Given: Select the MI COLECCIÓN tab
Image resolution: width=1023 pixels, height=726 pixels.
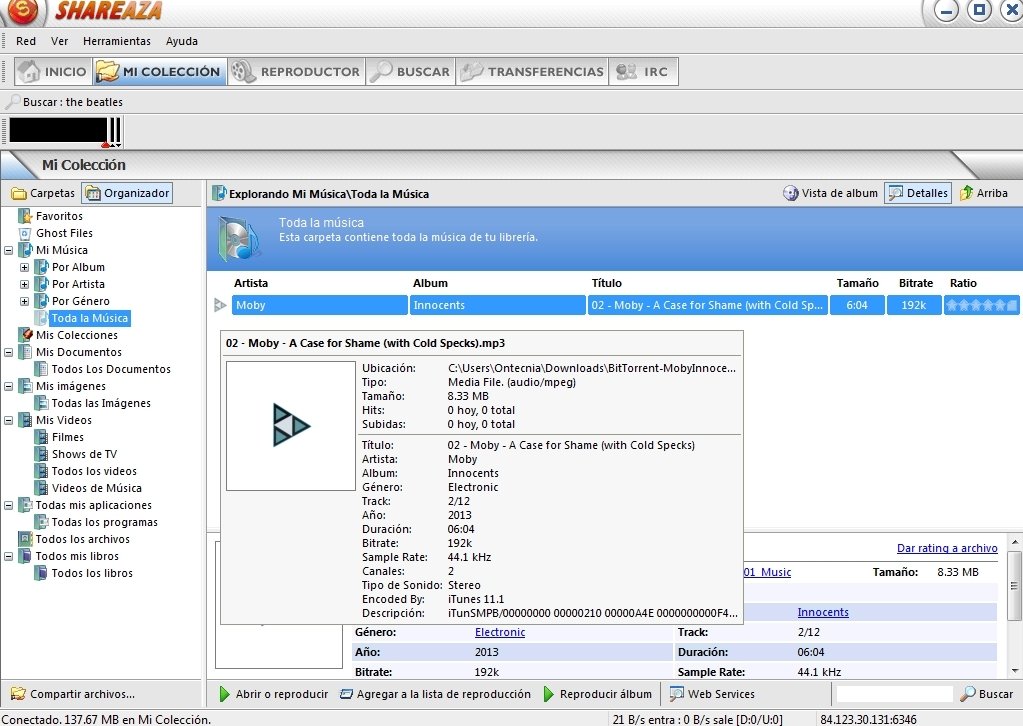Looking at the screenshot, I should (x=159, y=72).
